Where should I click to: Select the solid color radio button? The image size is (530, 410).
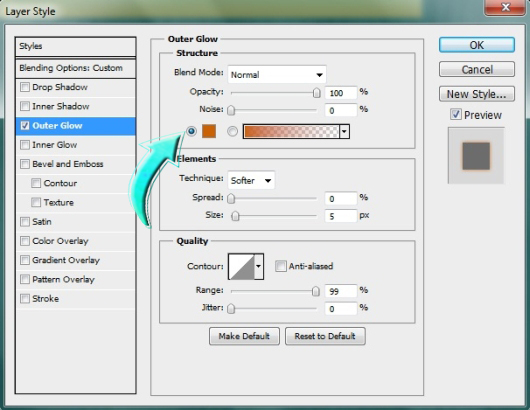pyautogui.click(x=191, y=131)
